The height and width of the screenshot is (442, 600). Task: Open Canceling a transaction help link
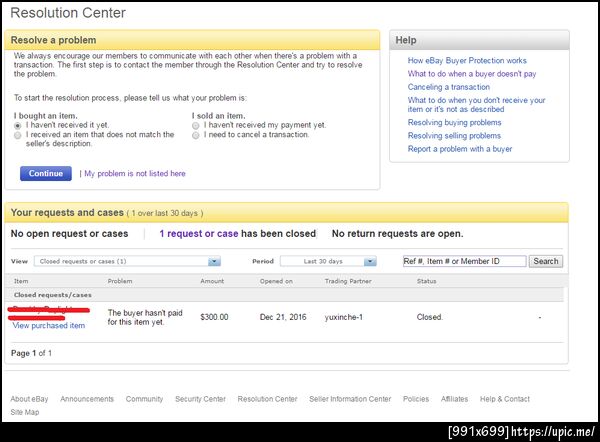point(448,87)
